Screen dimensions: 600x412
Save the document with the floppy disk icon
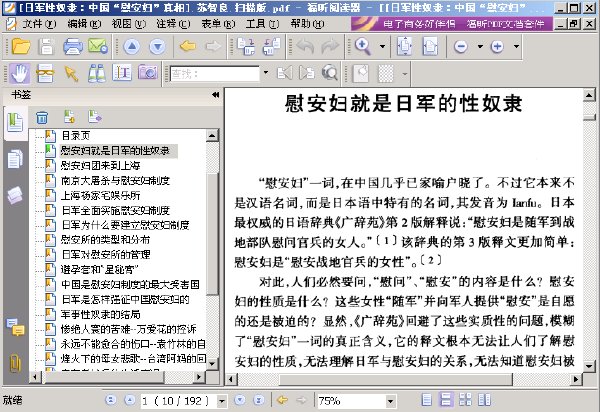[46, 47]
